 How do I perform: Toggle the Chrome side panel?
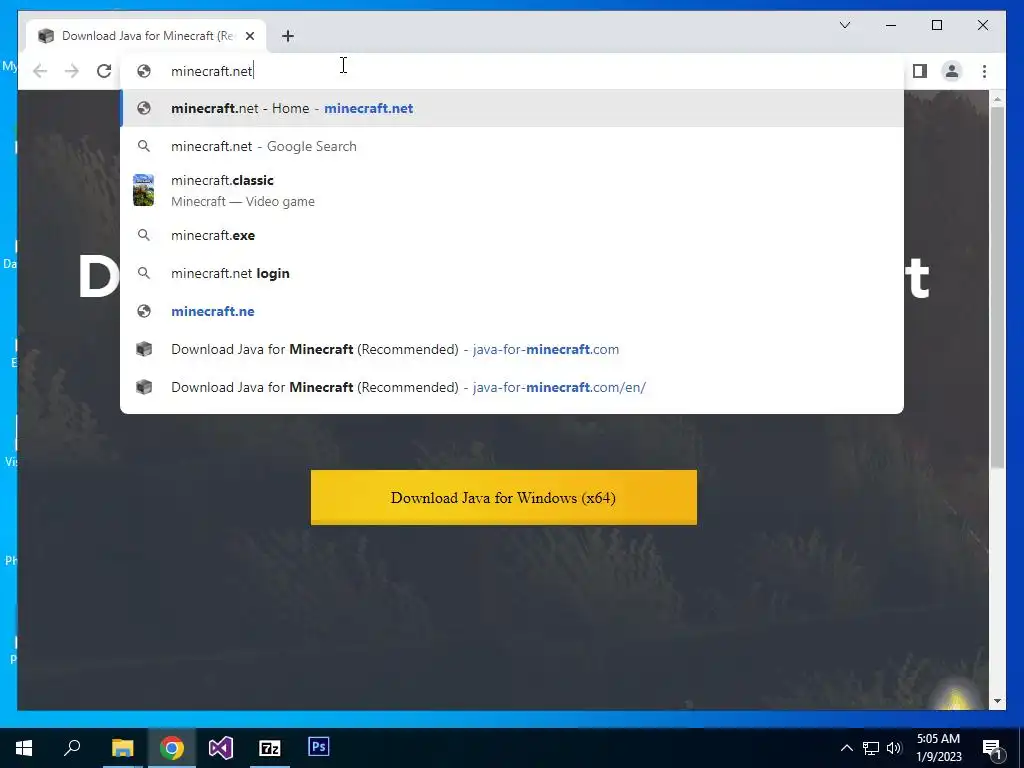[920, 71]
